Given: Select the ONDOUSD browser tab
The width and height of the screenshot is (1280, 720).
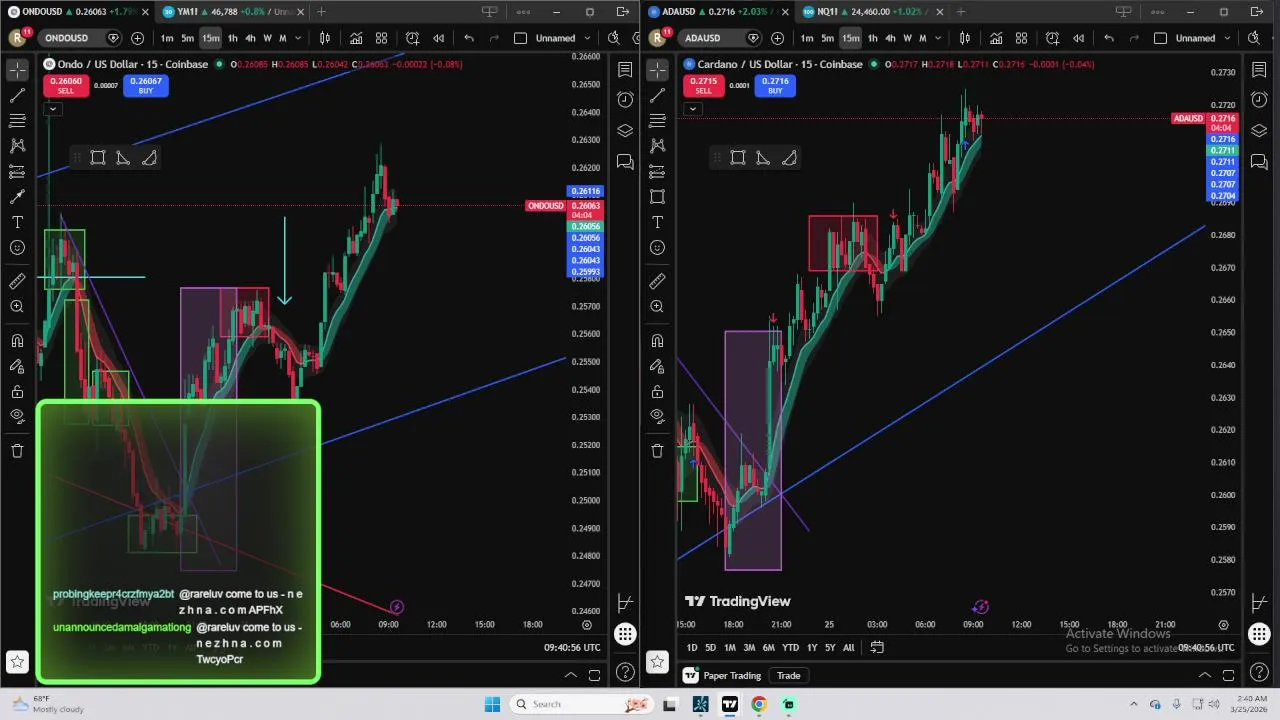Looking at the screenshot, I should (79, 12).
